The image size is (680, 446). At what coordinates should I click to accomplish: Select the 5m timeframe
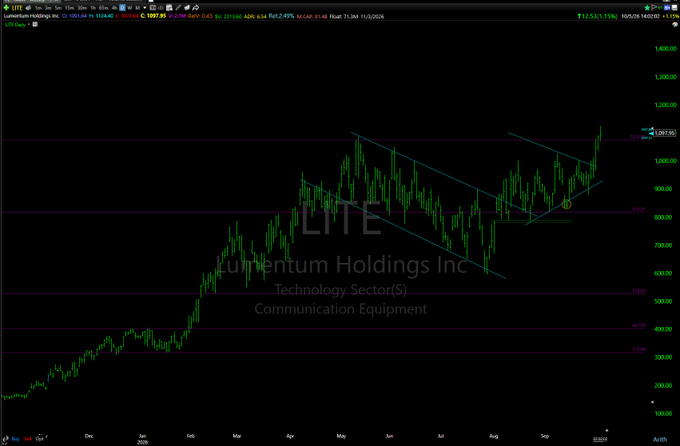[58, 8]
